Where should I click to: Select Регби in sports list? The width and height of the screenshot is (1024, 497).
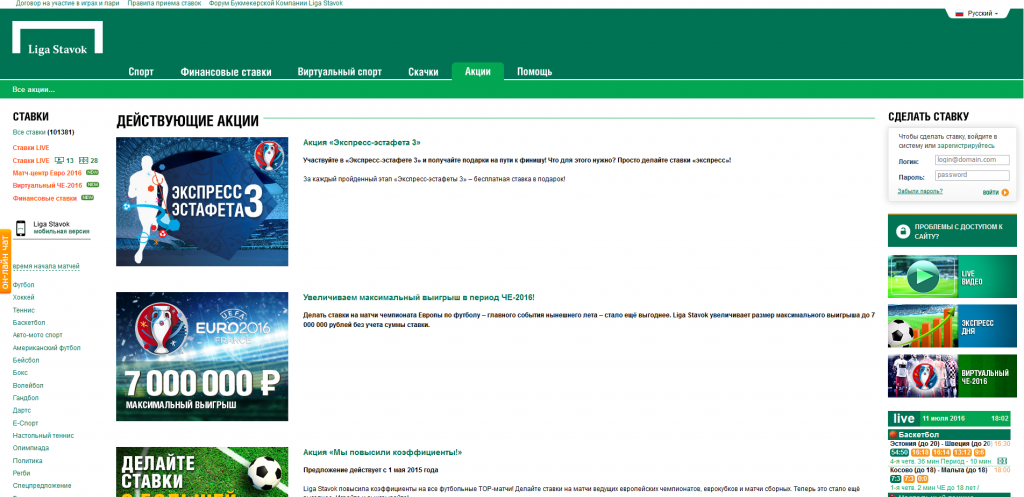point(21,473)
